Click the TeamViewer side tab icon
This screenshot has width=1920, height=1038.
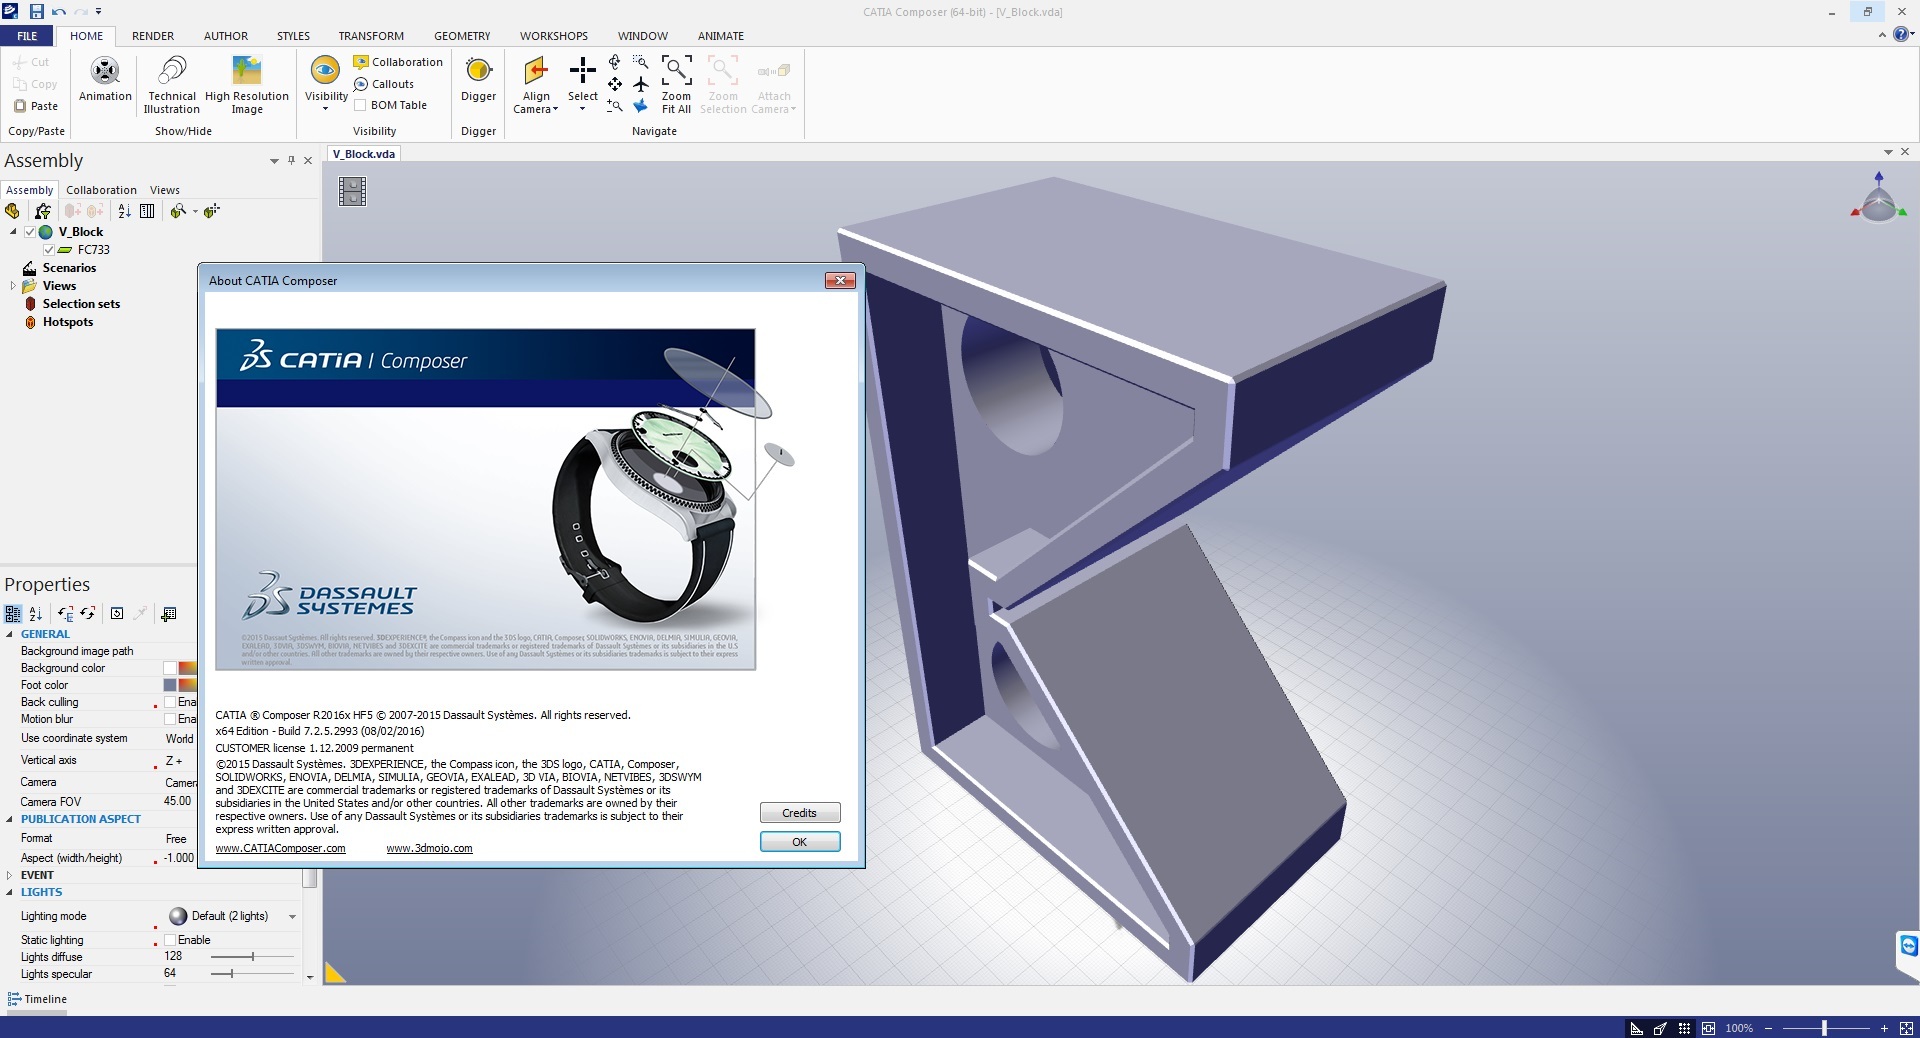coord(1908,945)
